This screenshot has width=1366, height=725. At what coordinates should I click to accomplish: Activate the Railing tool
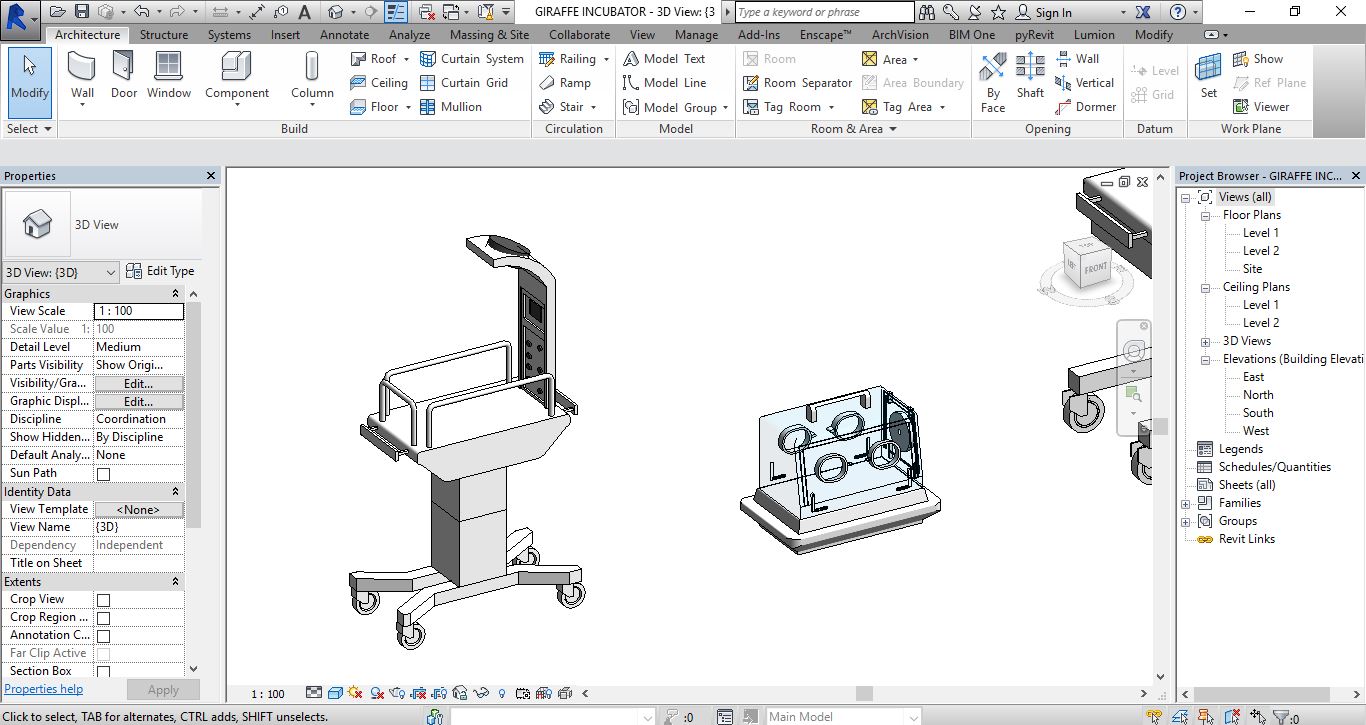(573, 59)
